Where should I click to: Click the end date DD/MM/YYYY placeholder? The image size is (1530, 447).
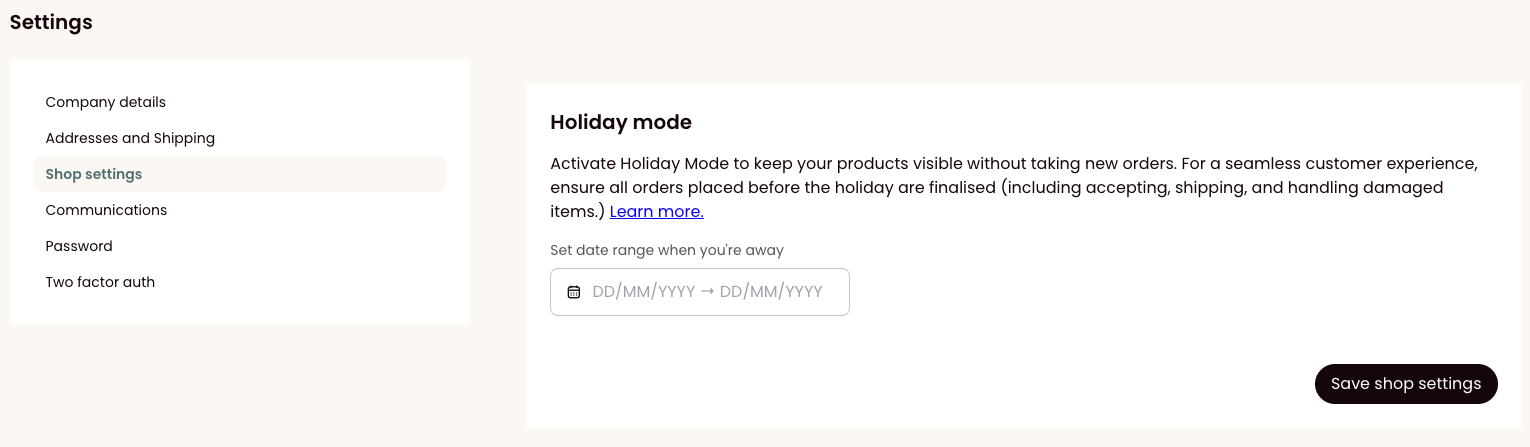771,292
